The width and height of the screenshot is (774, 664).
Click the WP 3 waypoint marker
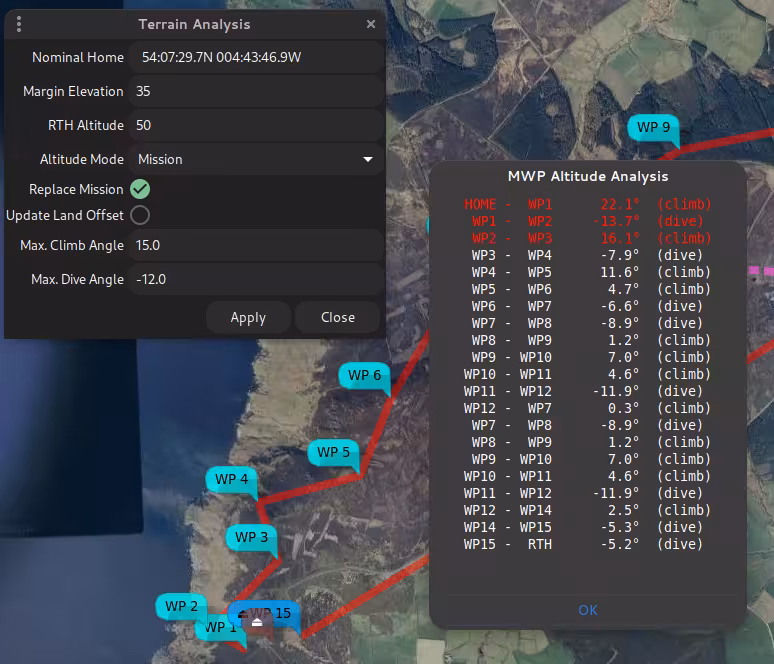tap(251, 538)
